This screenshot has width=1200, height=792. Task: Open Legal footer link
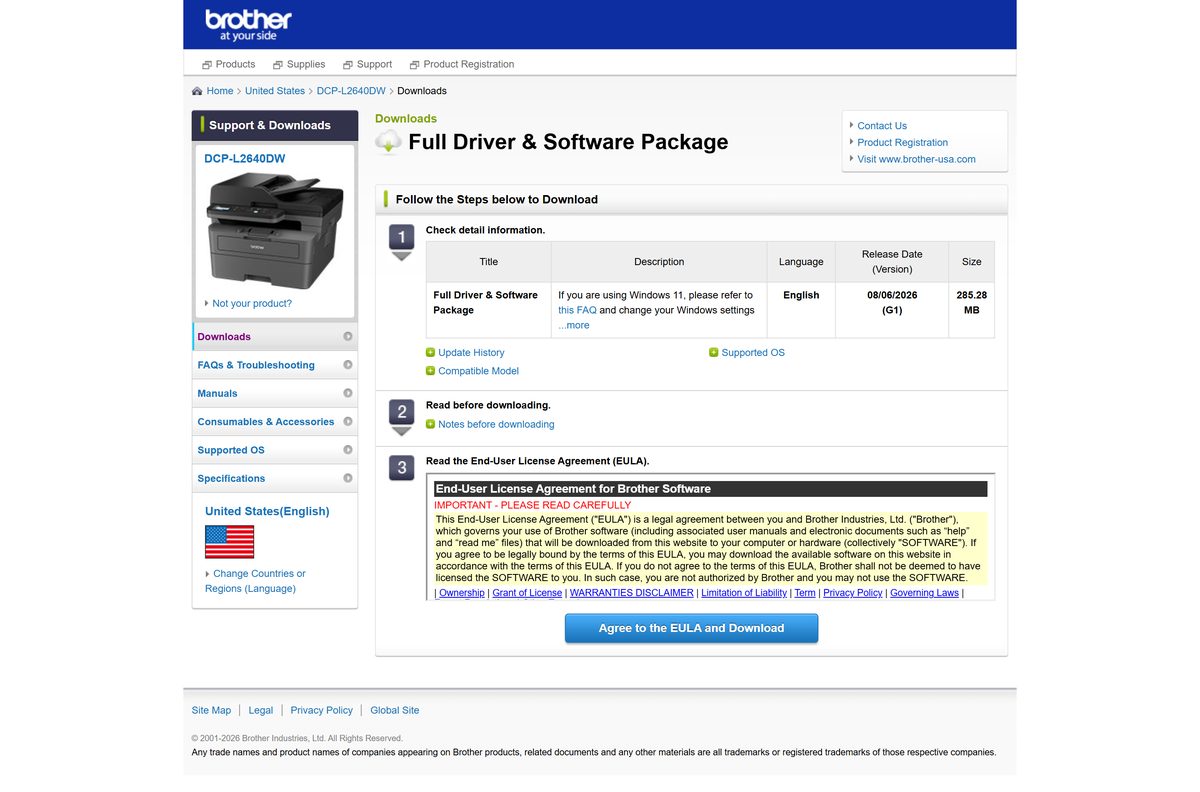point(261,710)
